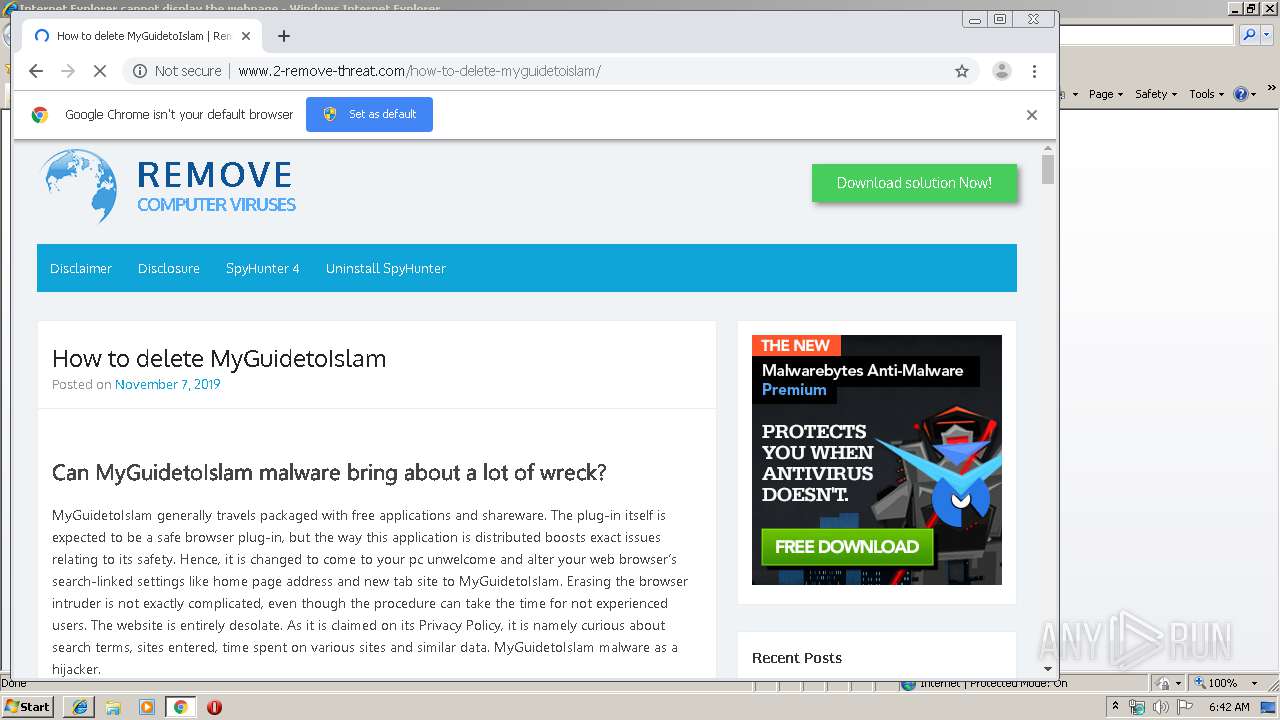1280x720 pixels.
Task: Restore the Internet Explorer window size
Action: [x=1250, y=8]
